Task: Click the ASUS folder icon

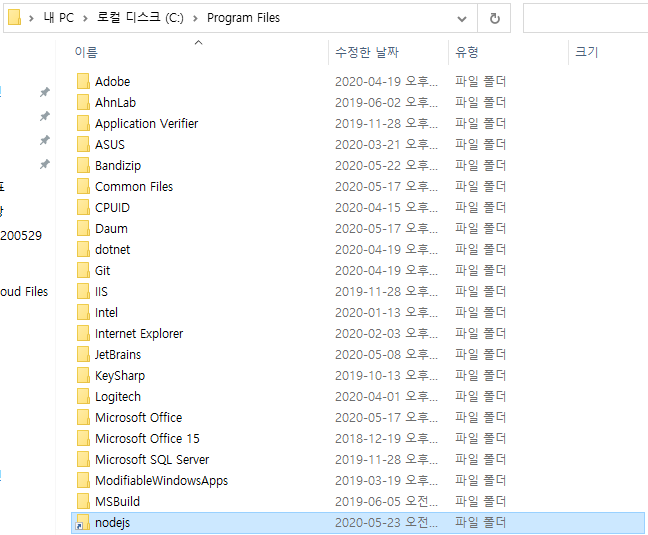Action: (x=83, y=145)
